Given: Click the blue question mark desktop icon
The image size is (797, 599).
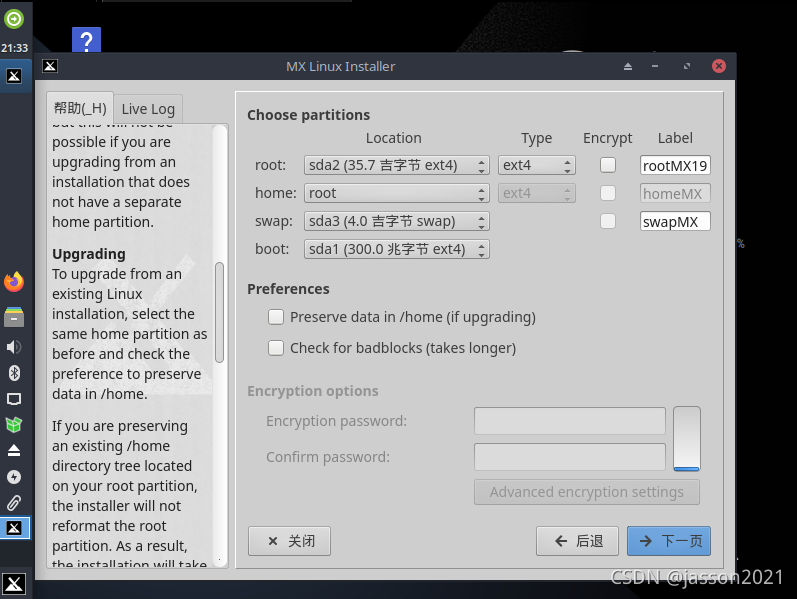Looking at the screenshot, I should coord(86,40).
